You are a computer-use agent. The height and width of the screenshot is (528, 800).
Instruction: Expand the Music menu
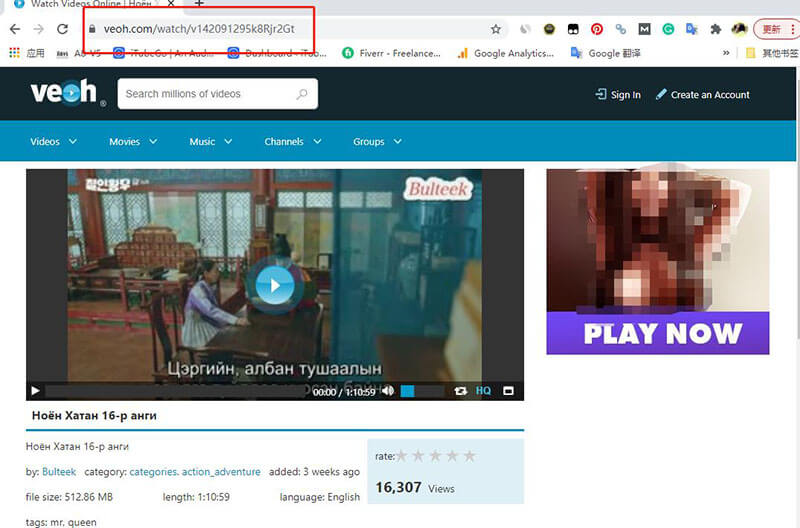[211, 141]
